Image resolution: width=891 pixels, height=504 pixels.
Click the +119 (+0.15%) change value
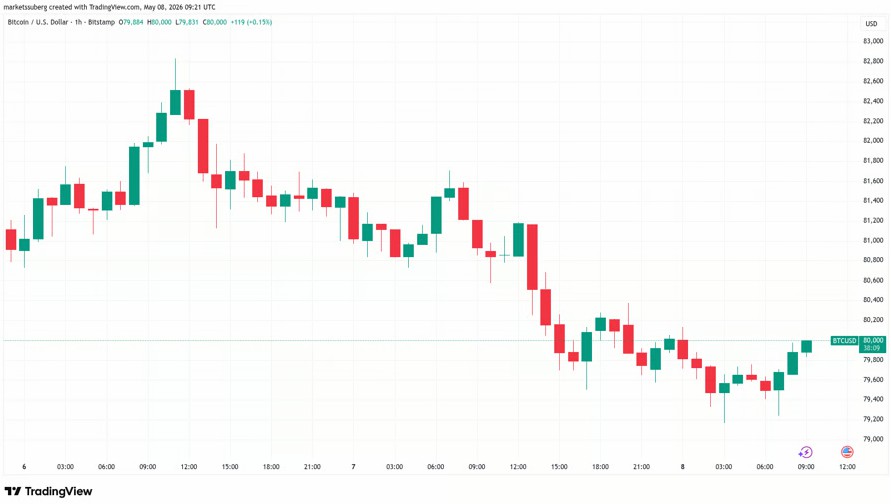(x=251, y=22)
